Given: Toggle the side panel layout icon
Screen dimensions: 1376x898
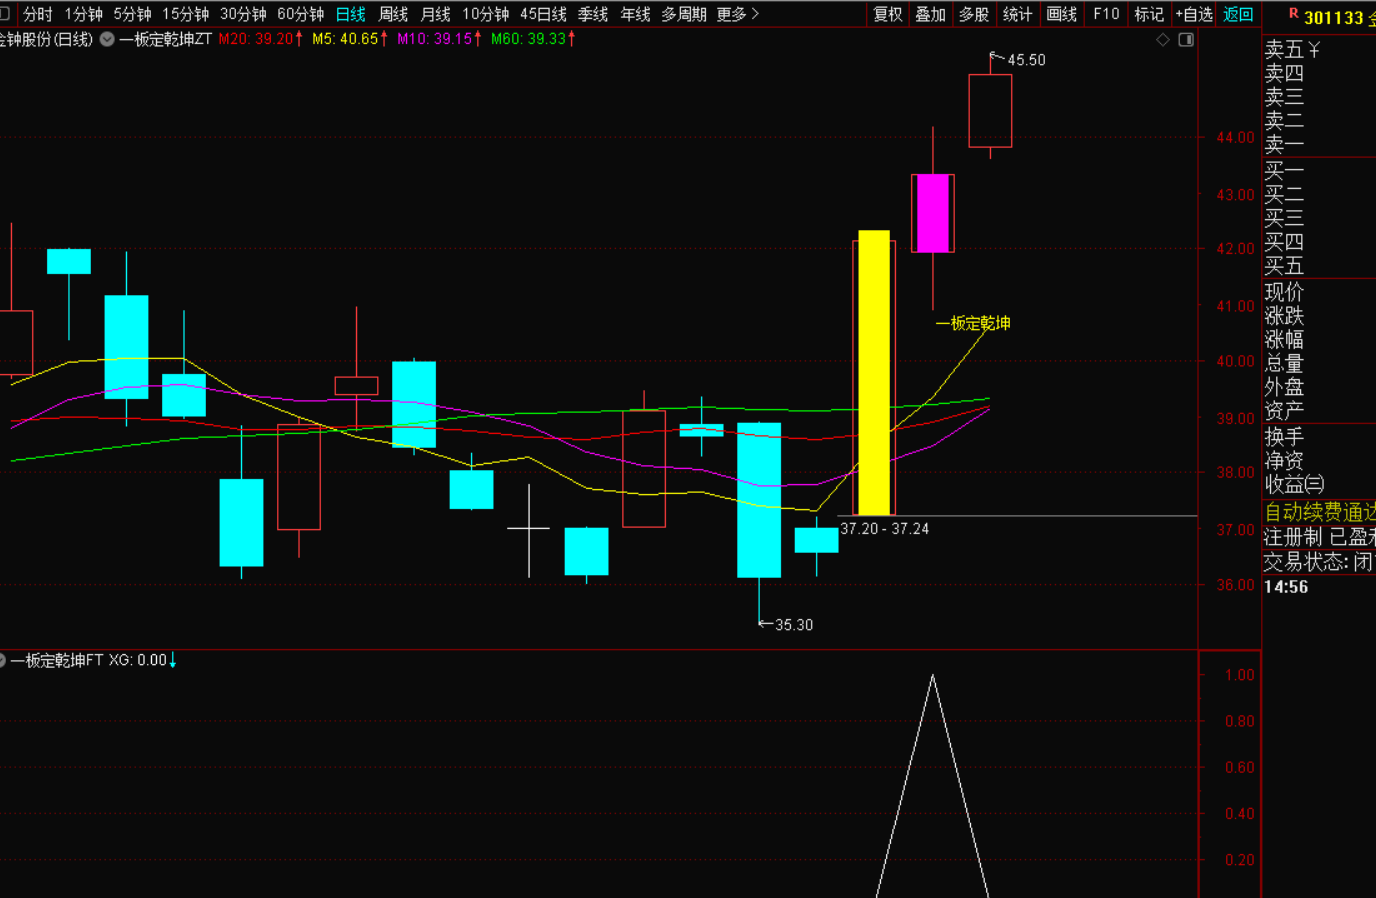Looking at the screenshot, I should click(1186, 40).
